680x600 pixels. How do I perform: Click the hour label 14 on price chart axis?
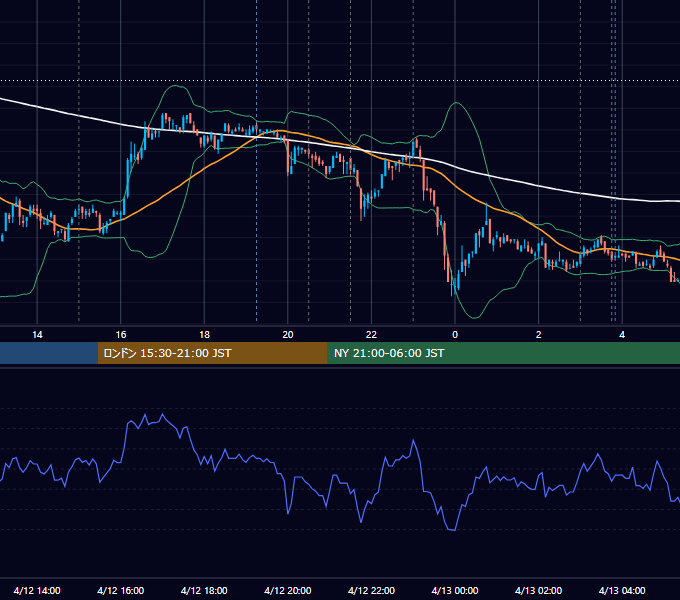pyautogui.click(x=37, y=335)
